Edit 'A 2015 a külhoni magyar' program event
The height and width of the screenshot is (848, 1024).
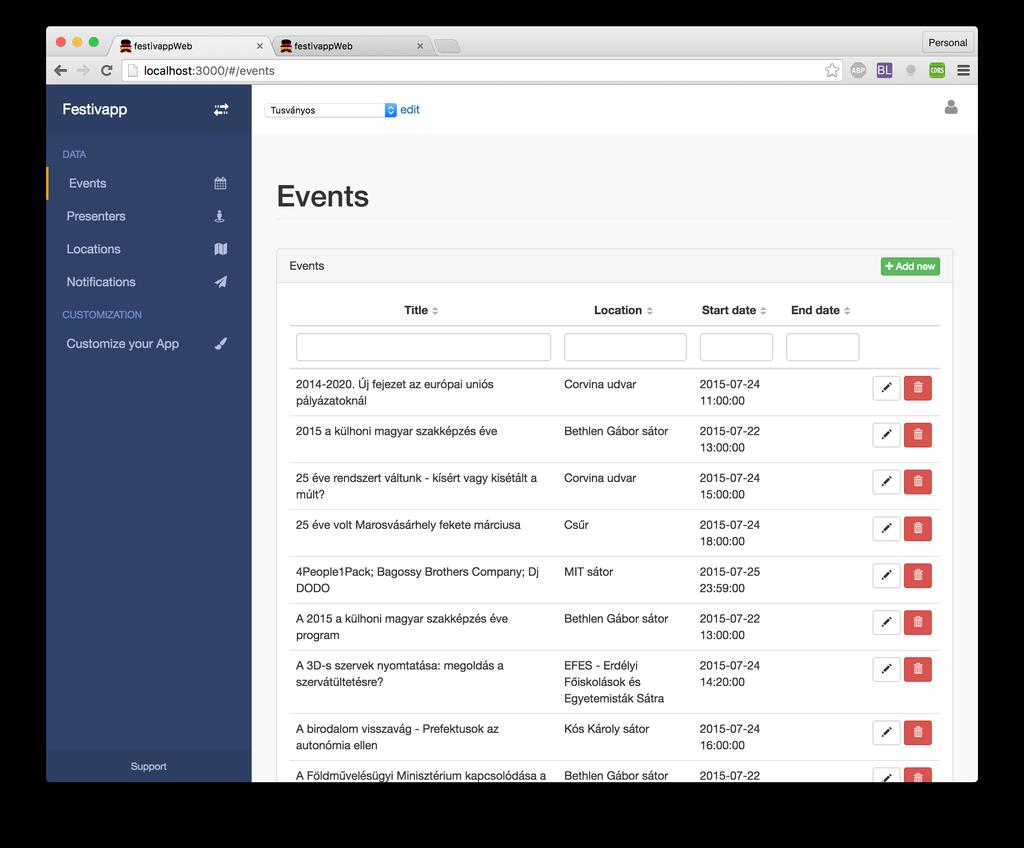click(x=886, y=623)
